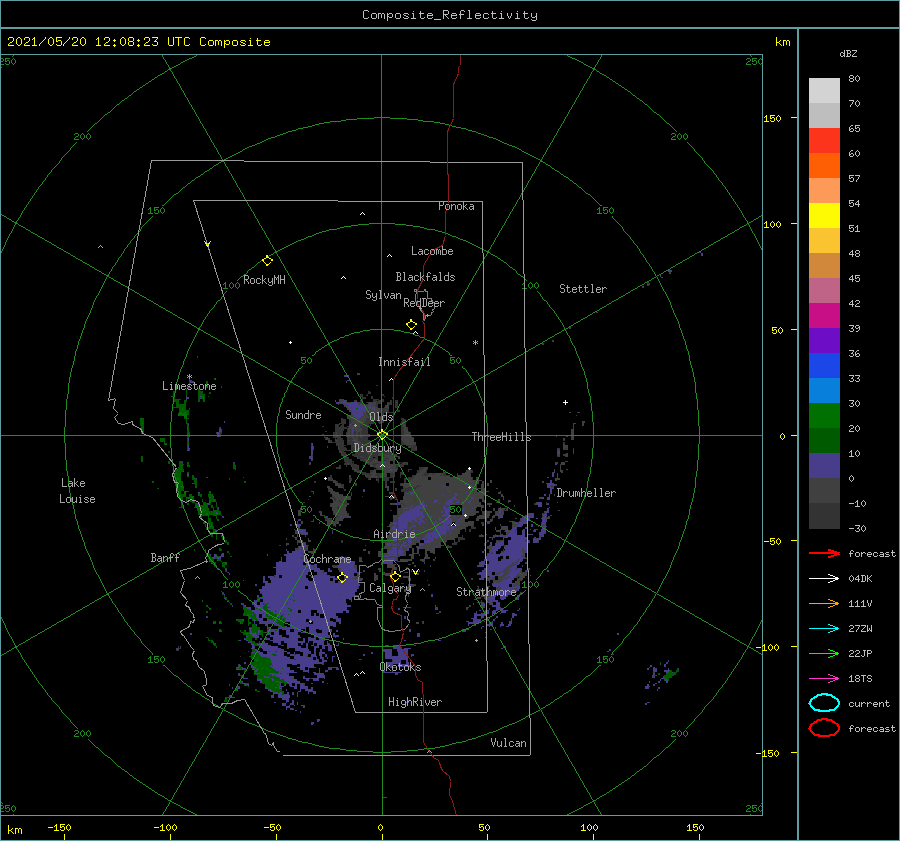Click the orange 111V arrow legend icon
This screenshot has width=900, height=841.
pyautogui.click(x=824, y=603)
